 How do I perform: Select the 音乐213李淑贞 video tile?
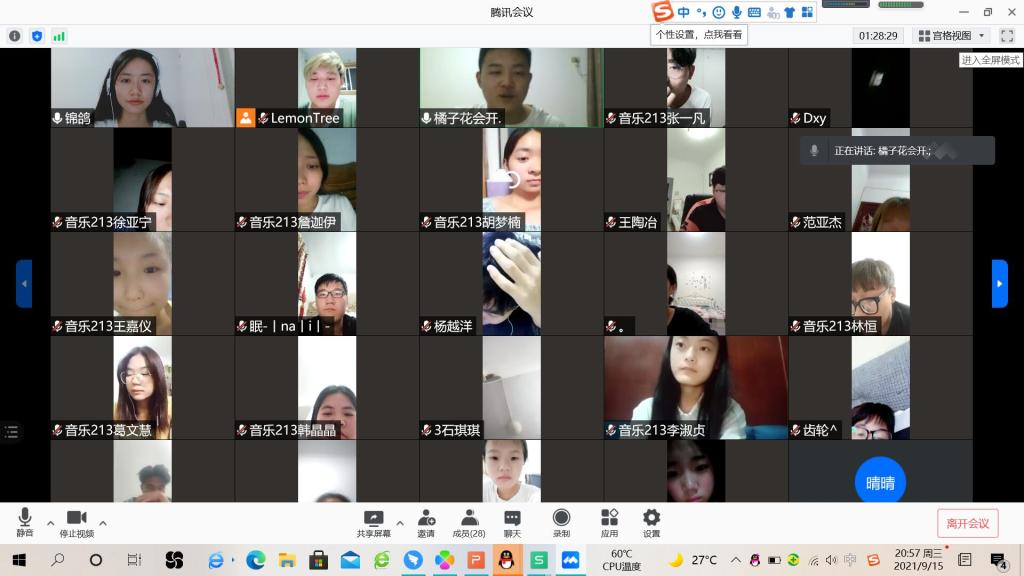(x=695, y=387)
